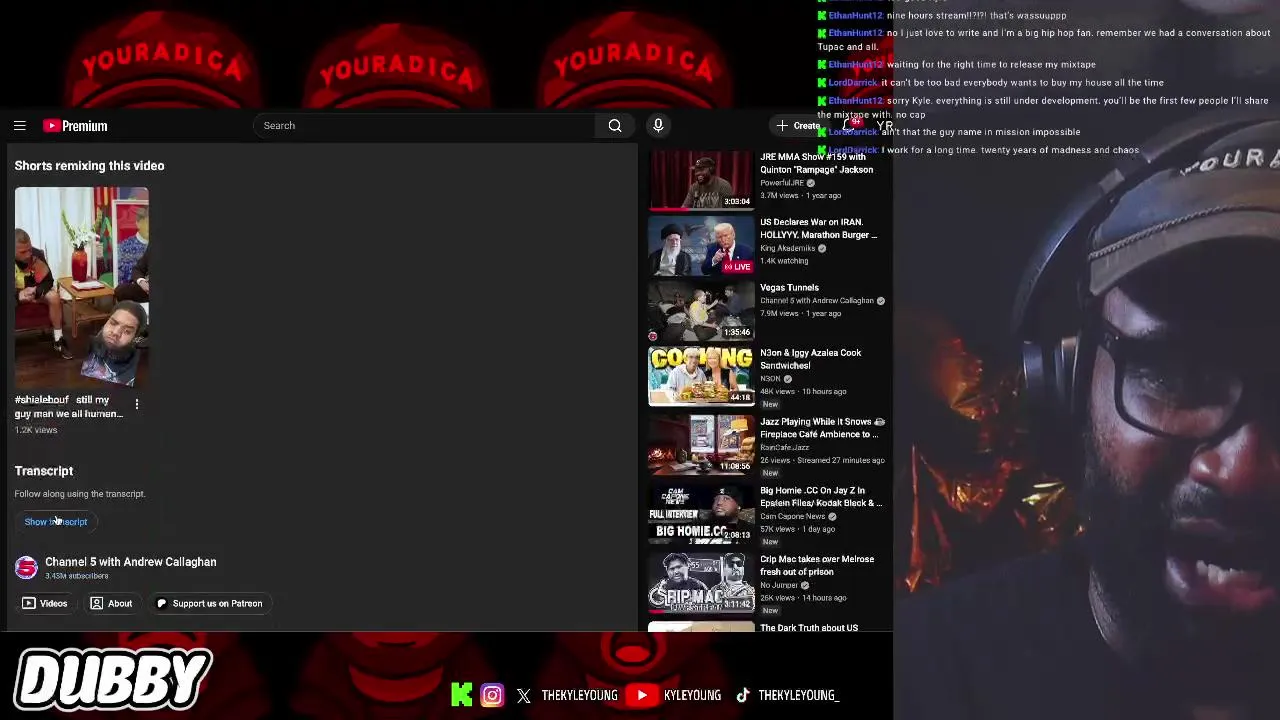Image resolution: width=1280 pixels, height=720 pixels.
Task: Click the YouTube icon beside KYLEYOUNG
Action: click(x=642, y=695)
